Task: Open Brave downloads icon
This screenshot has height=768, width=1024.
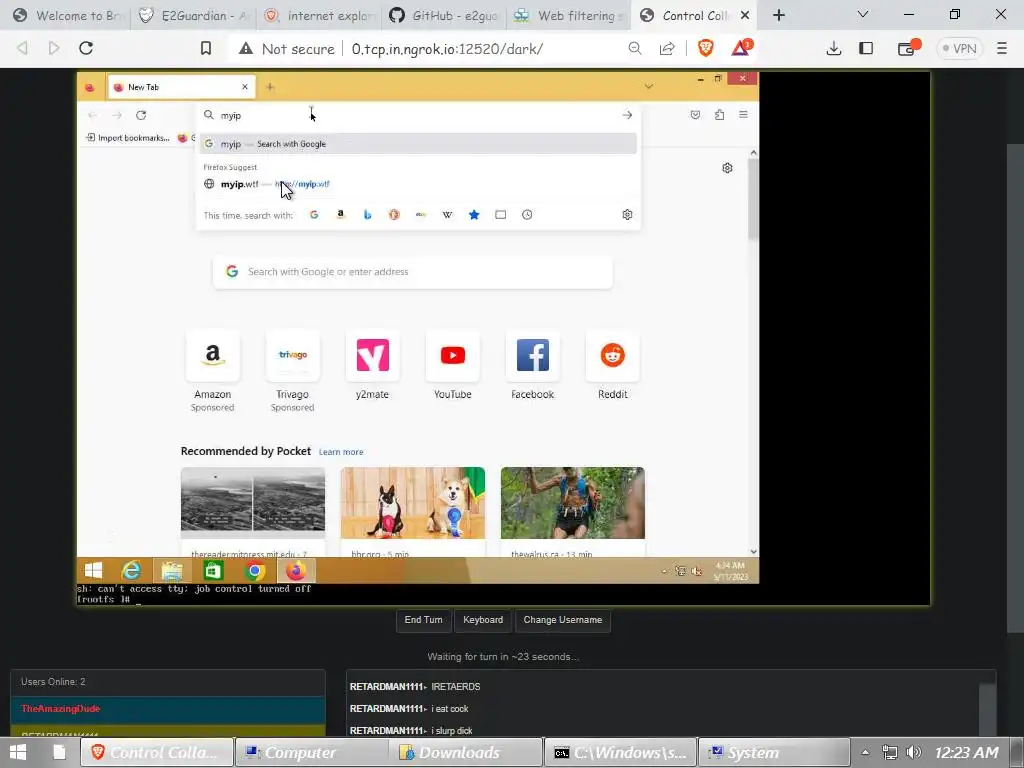Action: click(x=833, y=48)
